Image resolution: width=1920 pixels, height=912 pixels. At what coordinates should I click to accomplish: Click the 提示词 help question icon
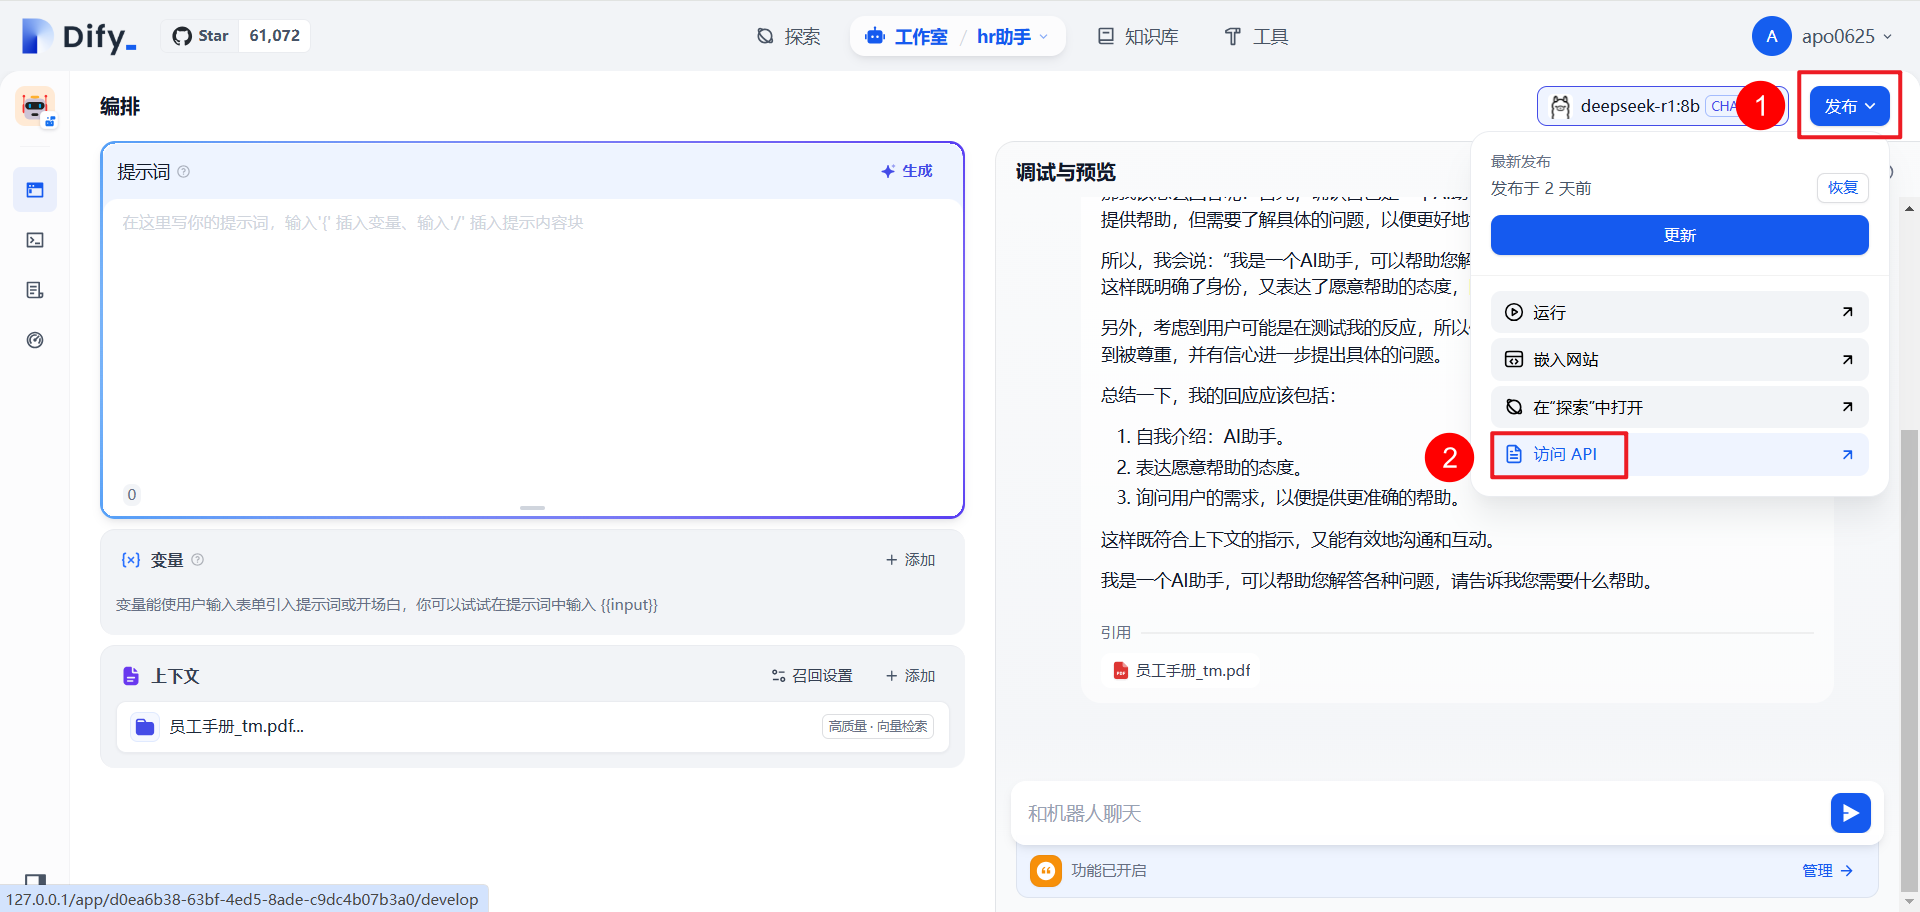pos(183,172)
